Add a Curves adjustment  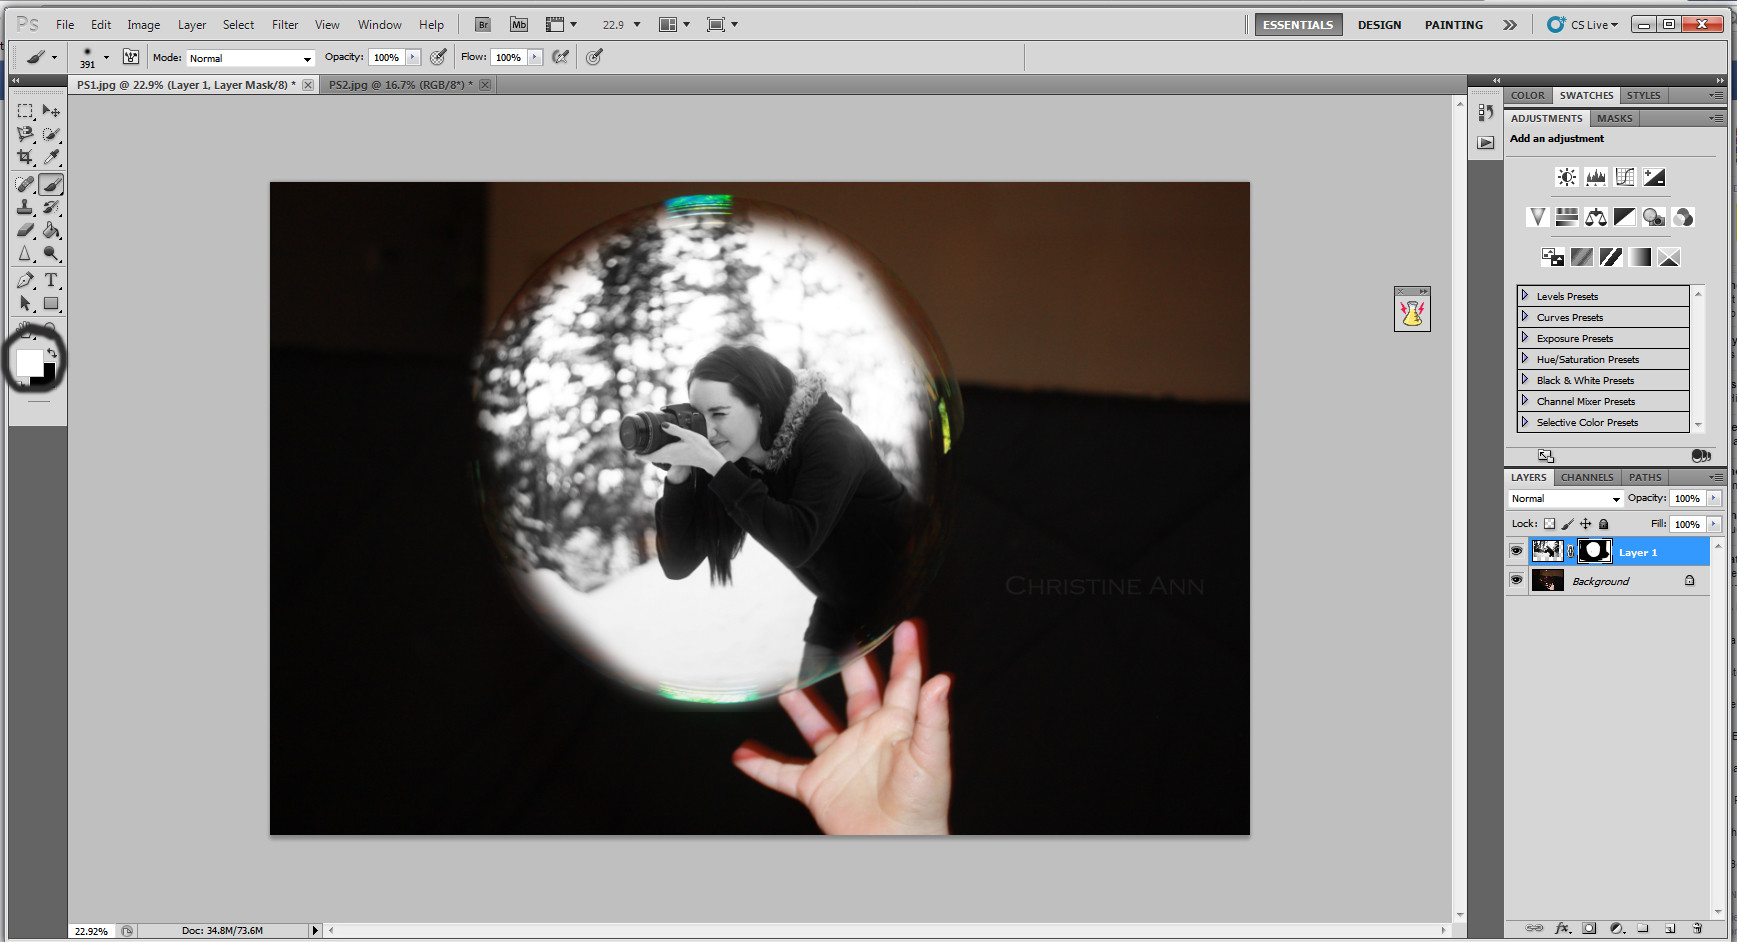pyautogui.click(x=1625, y=177)
